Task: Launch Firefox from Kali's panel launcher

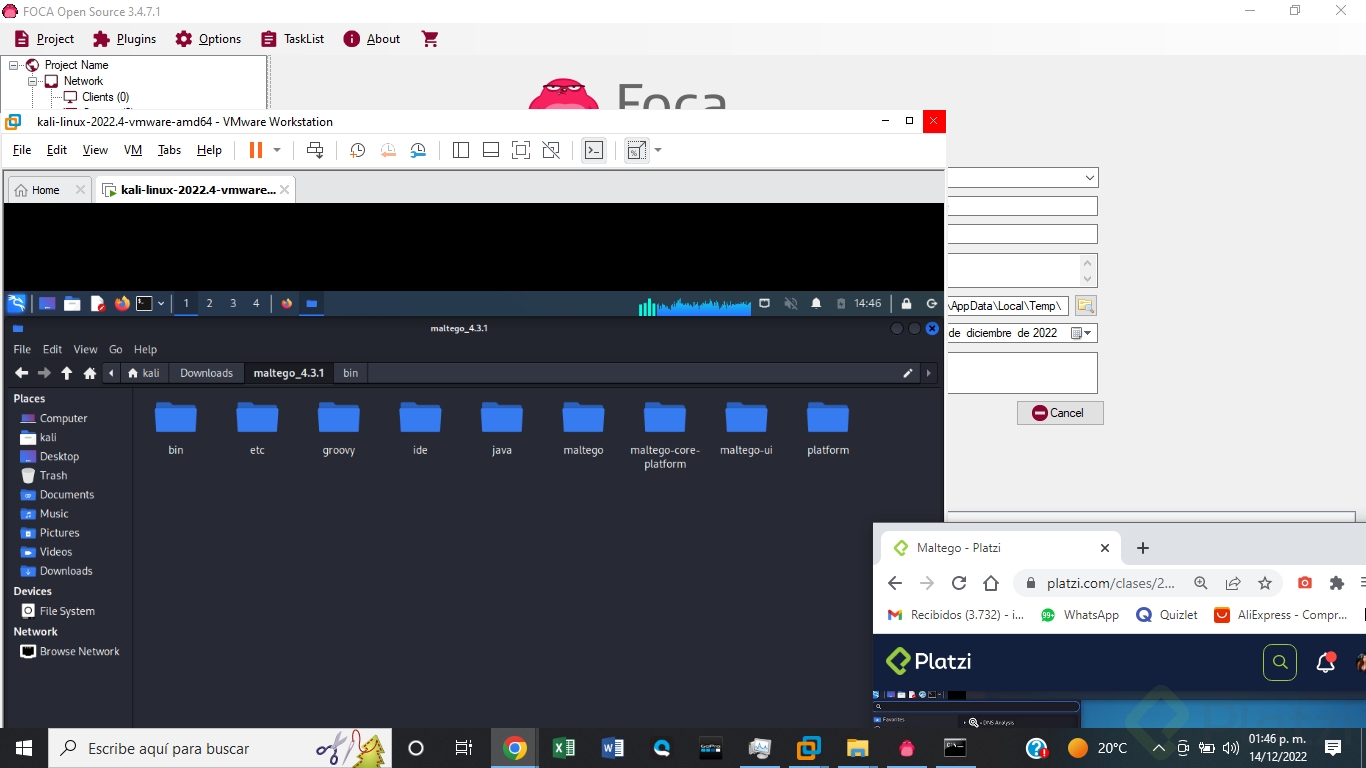Action: tap(122, 303)
